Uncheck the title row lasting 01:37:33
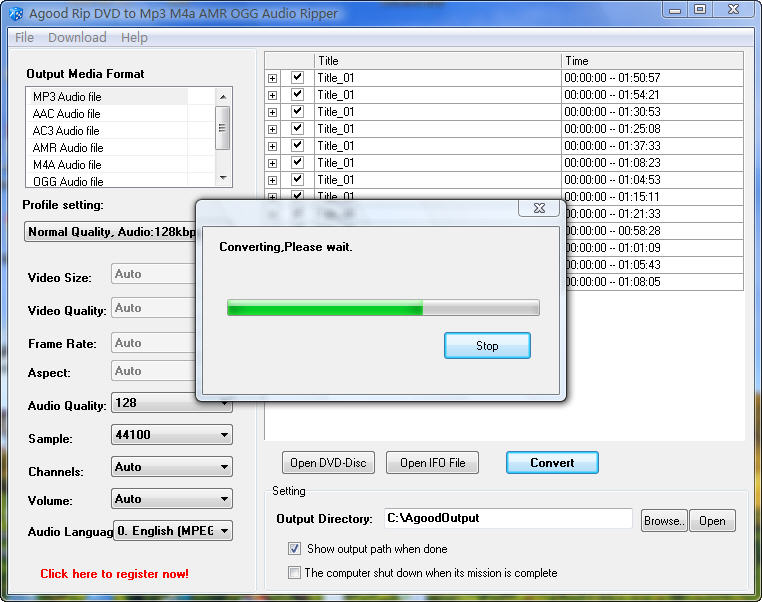Image resolution: width=762 pixels, height=602 pixels. pyautogui.click(x=297, y=145)
